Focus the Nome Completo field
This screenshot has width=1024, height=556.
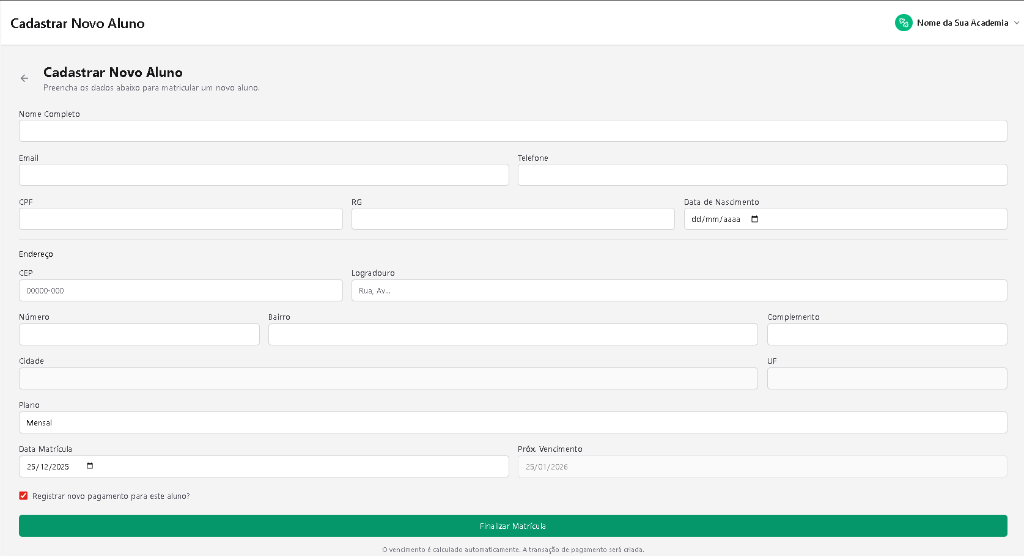[512, 131]
